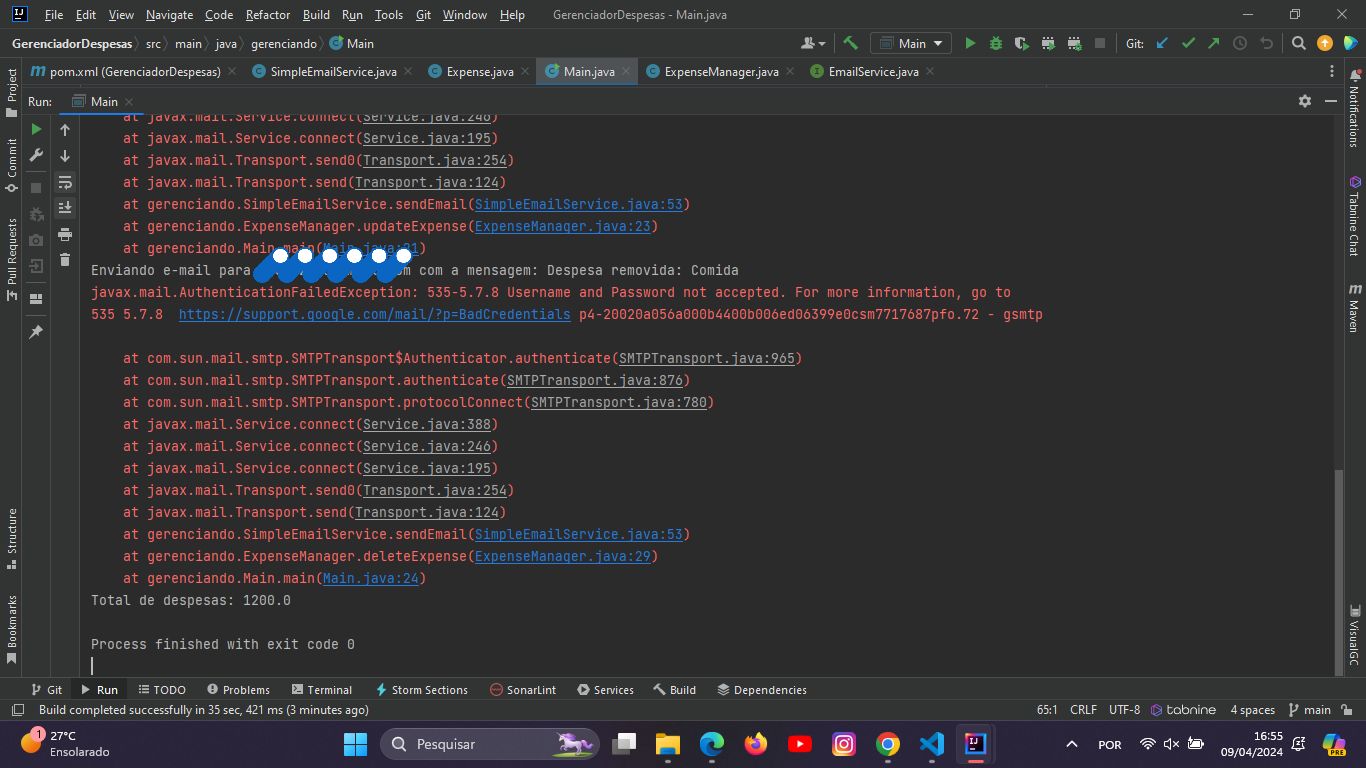Open editor tabs more-options menu
1366x768 pixels.
click(1331, 72)
